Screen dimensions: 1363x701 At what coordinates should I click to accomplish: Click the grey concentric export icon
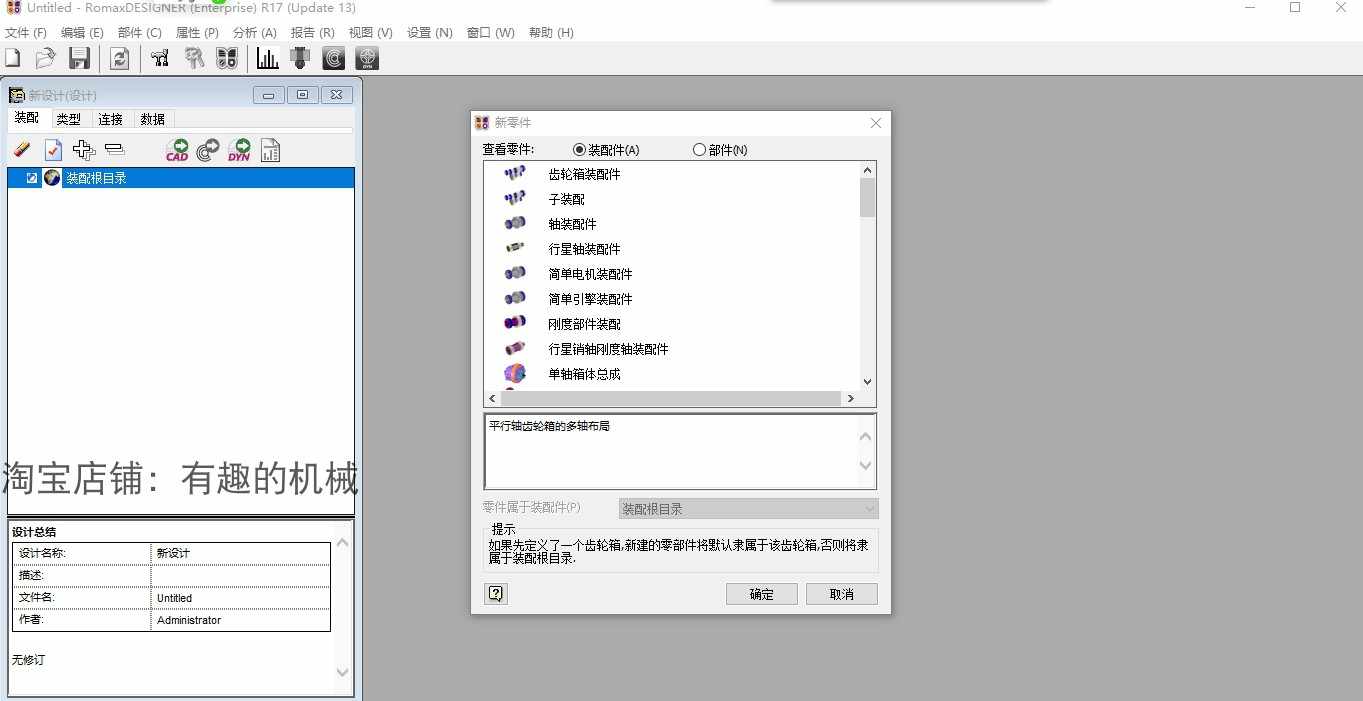pos(208,150)
